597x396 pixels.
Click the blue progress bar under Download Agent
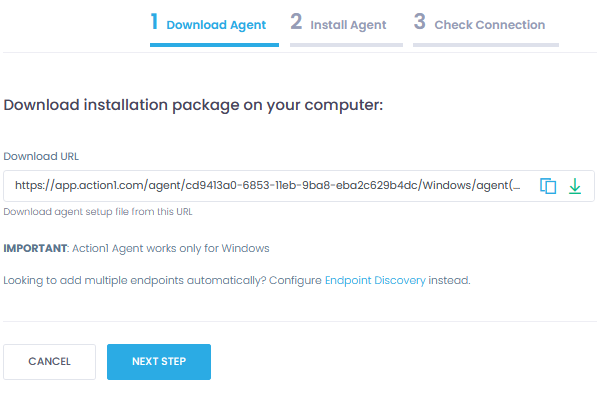point(214,45)
